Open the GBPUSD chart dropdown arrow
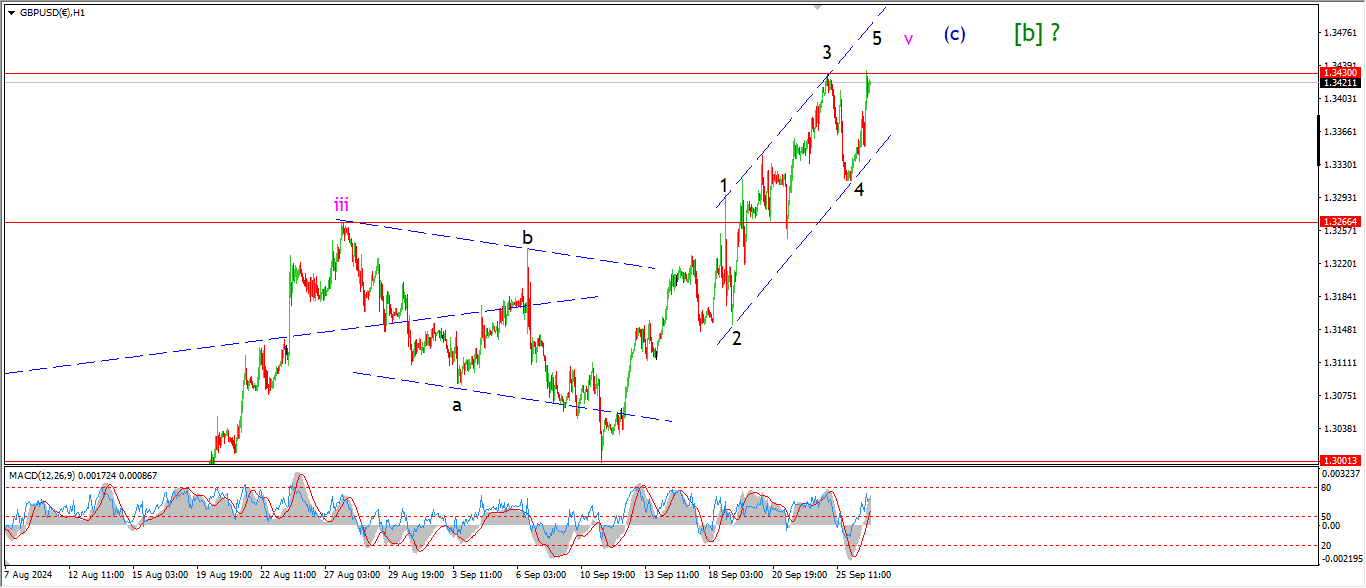Screen dimensions: 1366x588 (11, 13)
